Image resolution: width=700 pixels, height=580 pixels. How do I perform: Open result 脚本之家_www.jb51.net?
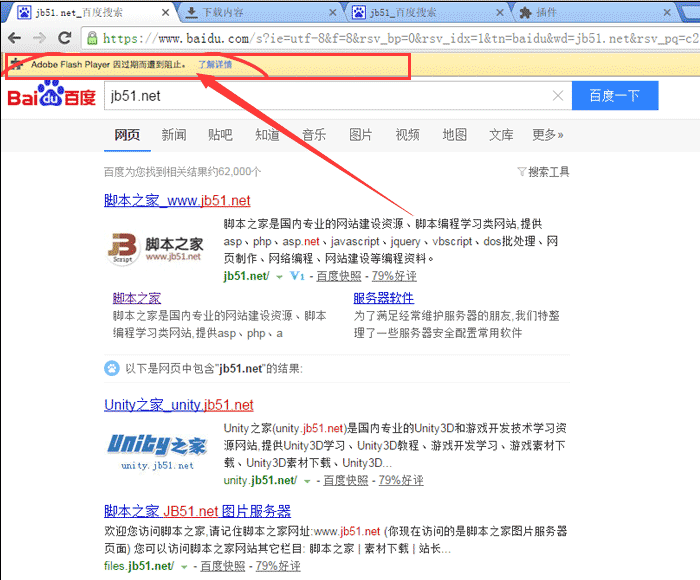pos(177,200)
